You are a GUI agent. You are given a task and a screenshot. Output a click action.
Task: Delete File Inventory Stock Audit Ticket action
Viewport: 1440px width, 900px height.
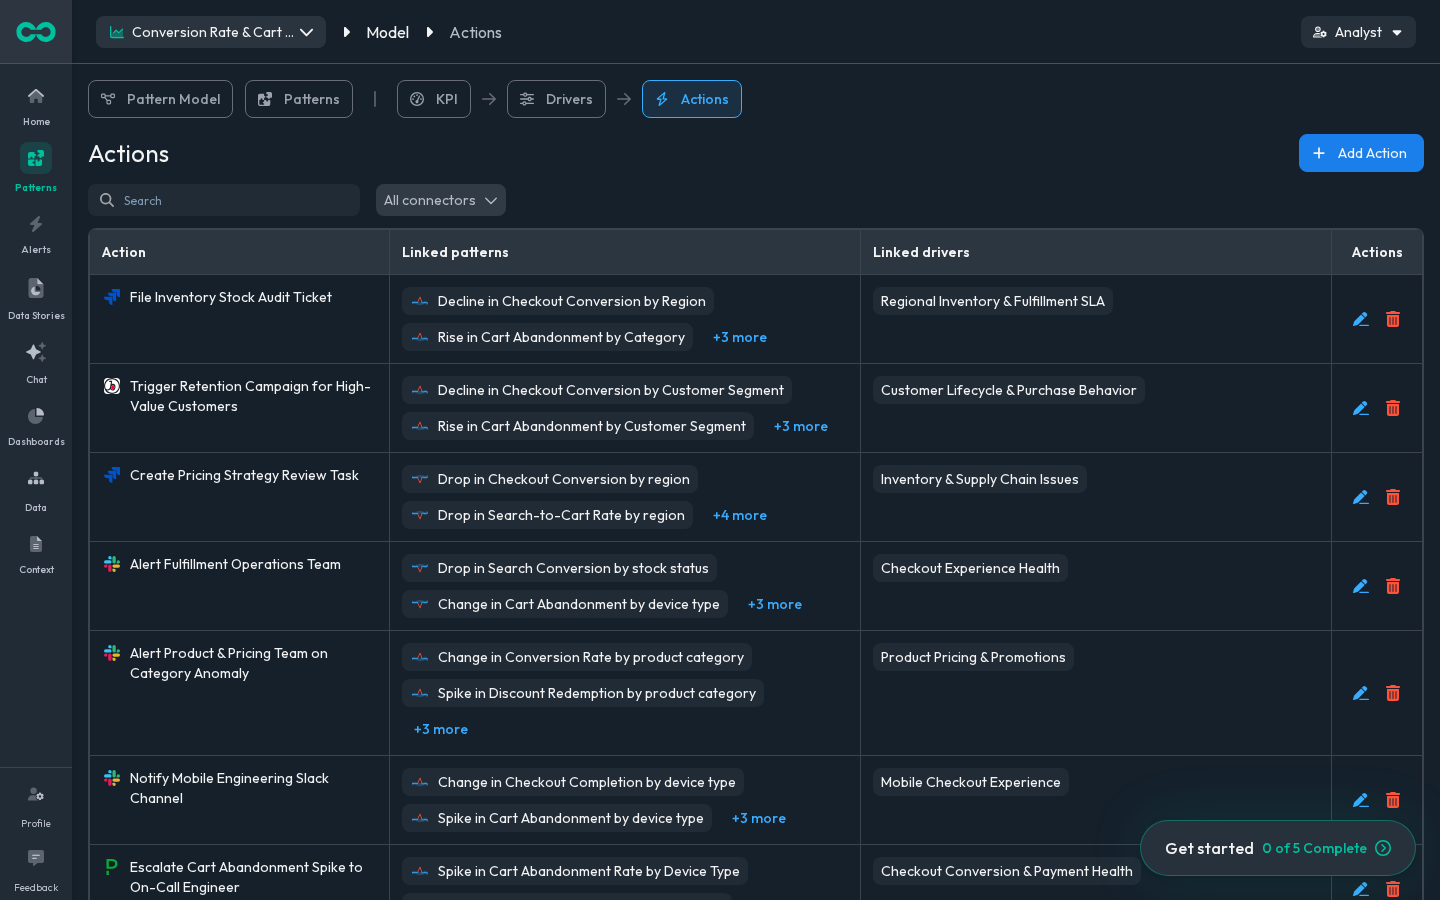1393,319
